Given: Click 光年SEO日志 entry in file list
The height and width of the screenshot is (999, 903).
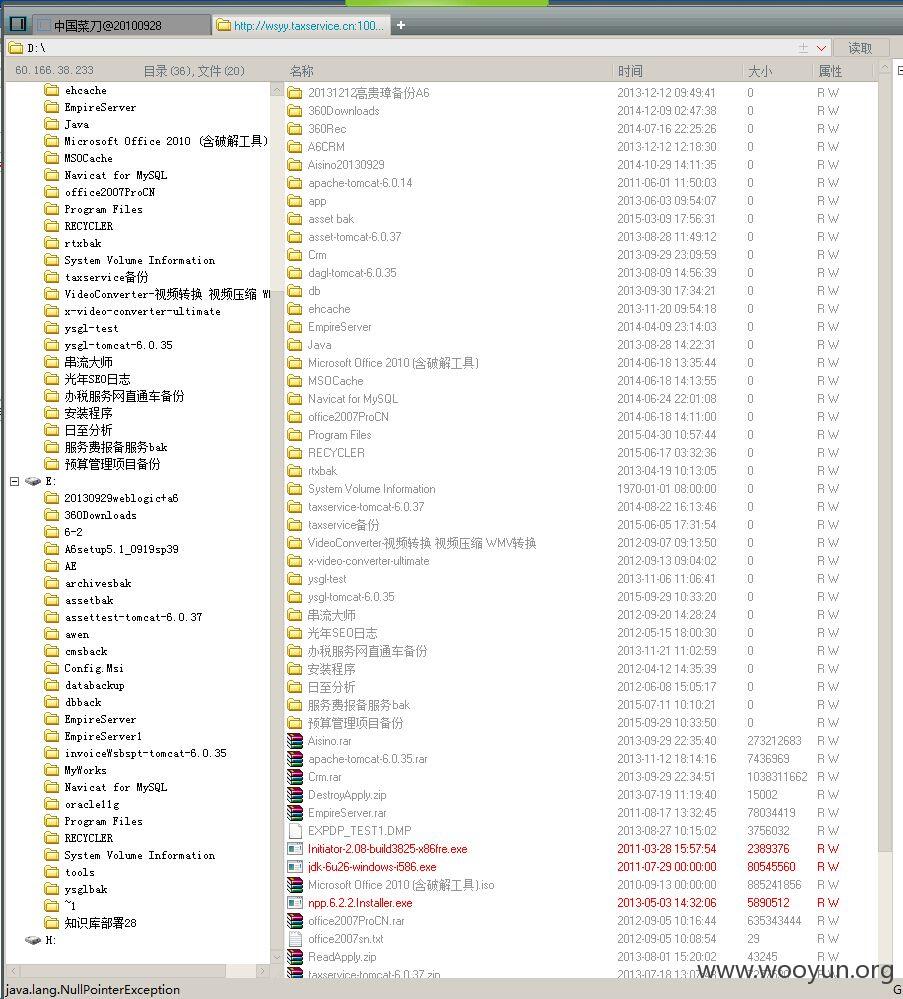Looking at the screenshot, I should tap(342, 633).
